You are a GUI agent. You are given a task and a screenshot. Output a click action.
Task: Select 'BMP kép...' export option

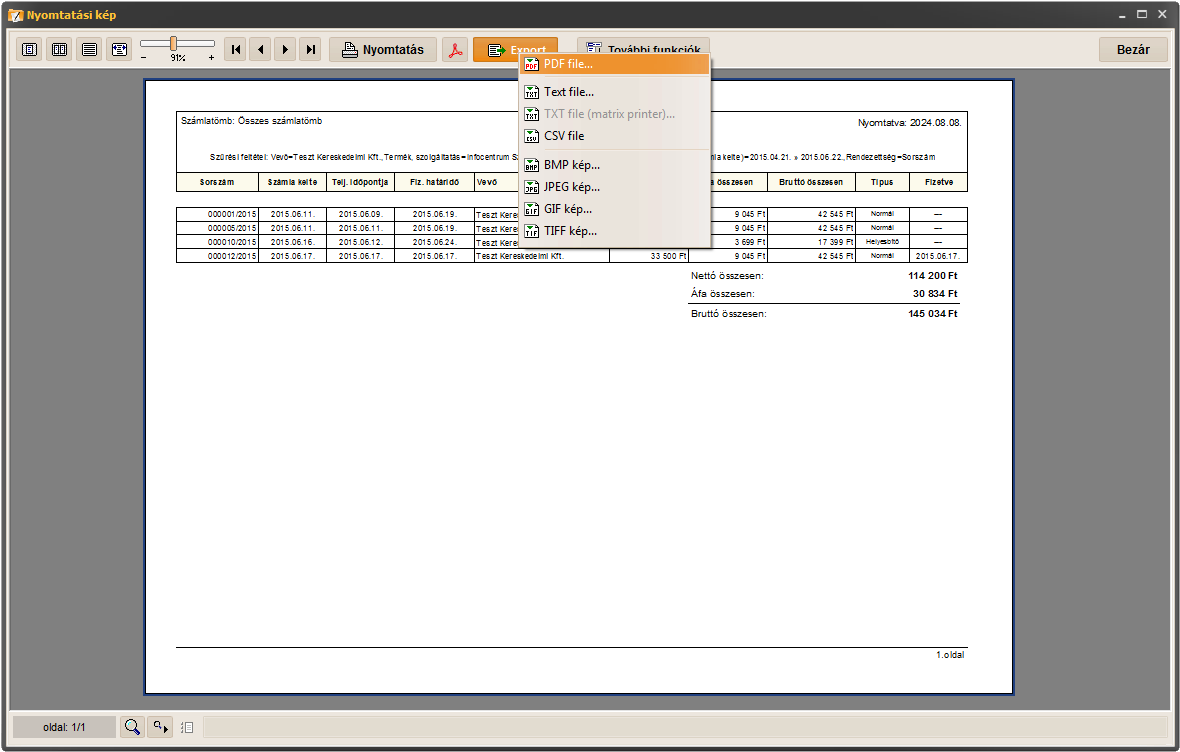[616, 165]
